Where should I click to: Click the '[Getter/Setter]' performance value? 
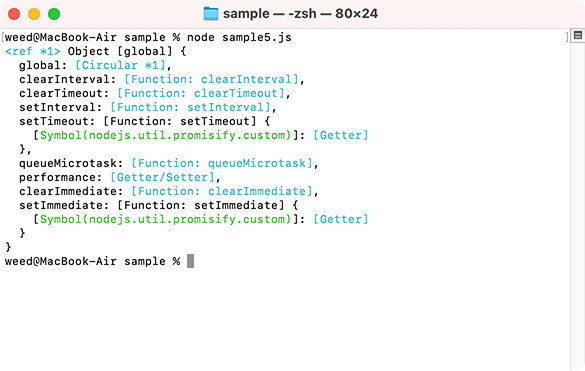click(162, 177)
